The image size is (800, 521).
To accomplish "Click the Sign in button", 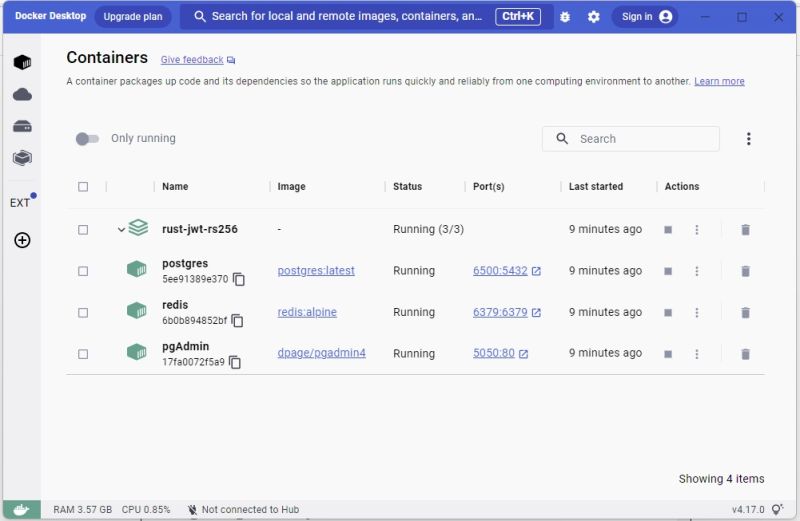I will click(x=645, y=17).
